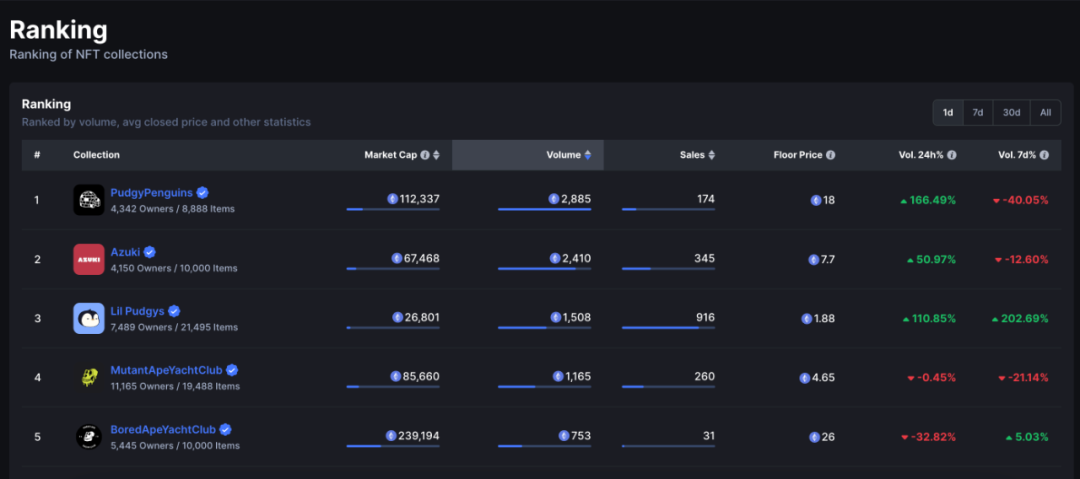Select the 1d time range

pyautogui.click(x=948, y=112)
